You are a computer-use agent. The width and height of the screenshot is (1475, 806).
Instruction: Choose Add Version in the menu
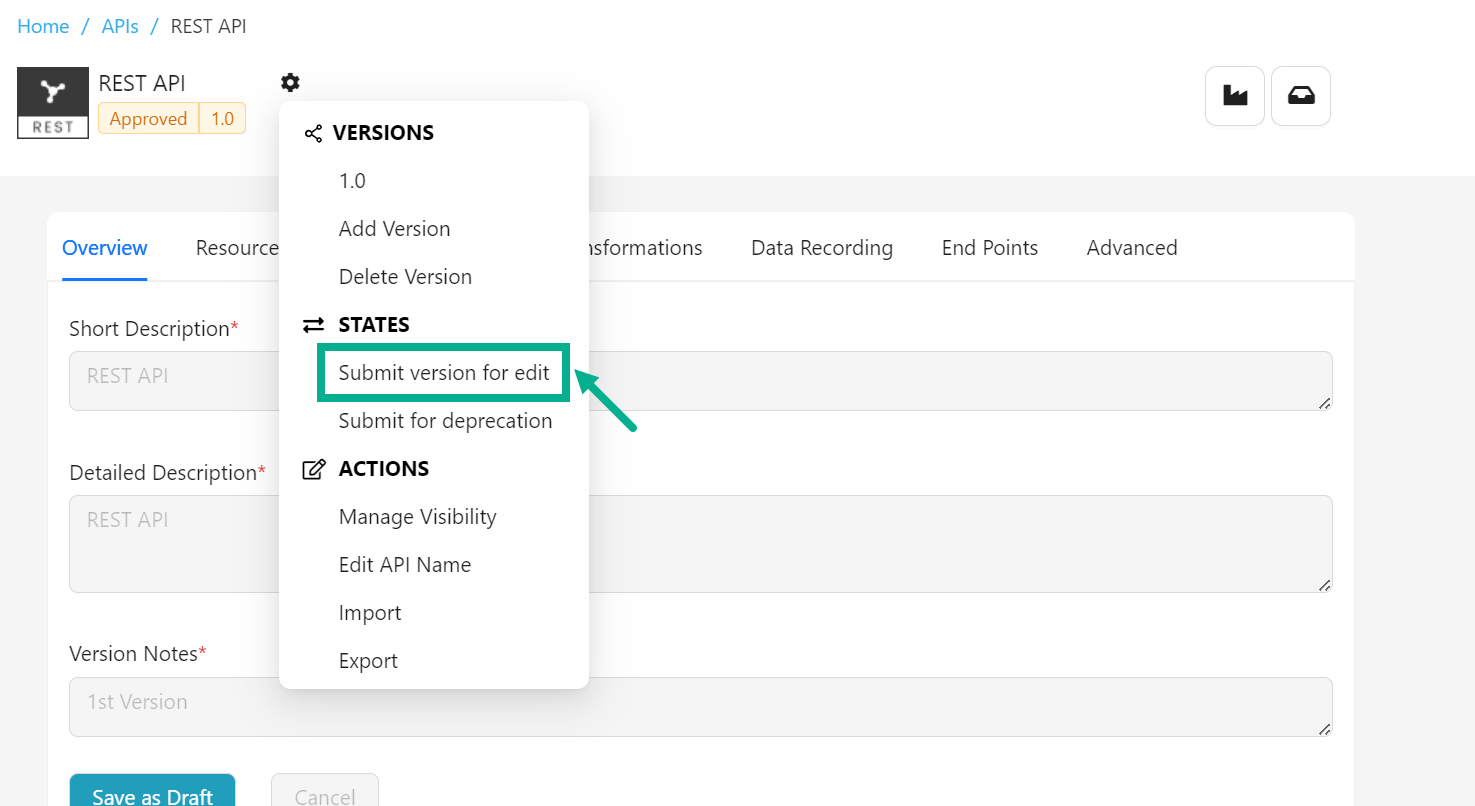[x=394, y=229]
